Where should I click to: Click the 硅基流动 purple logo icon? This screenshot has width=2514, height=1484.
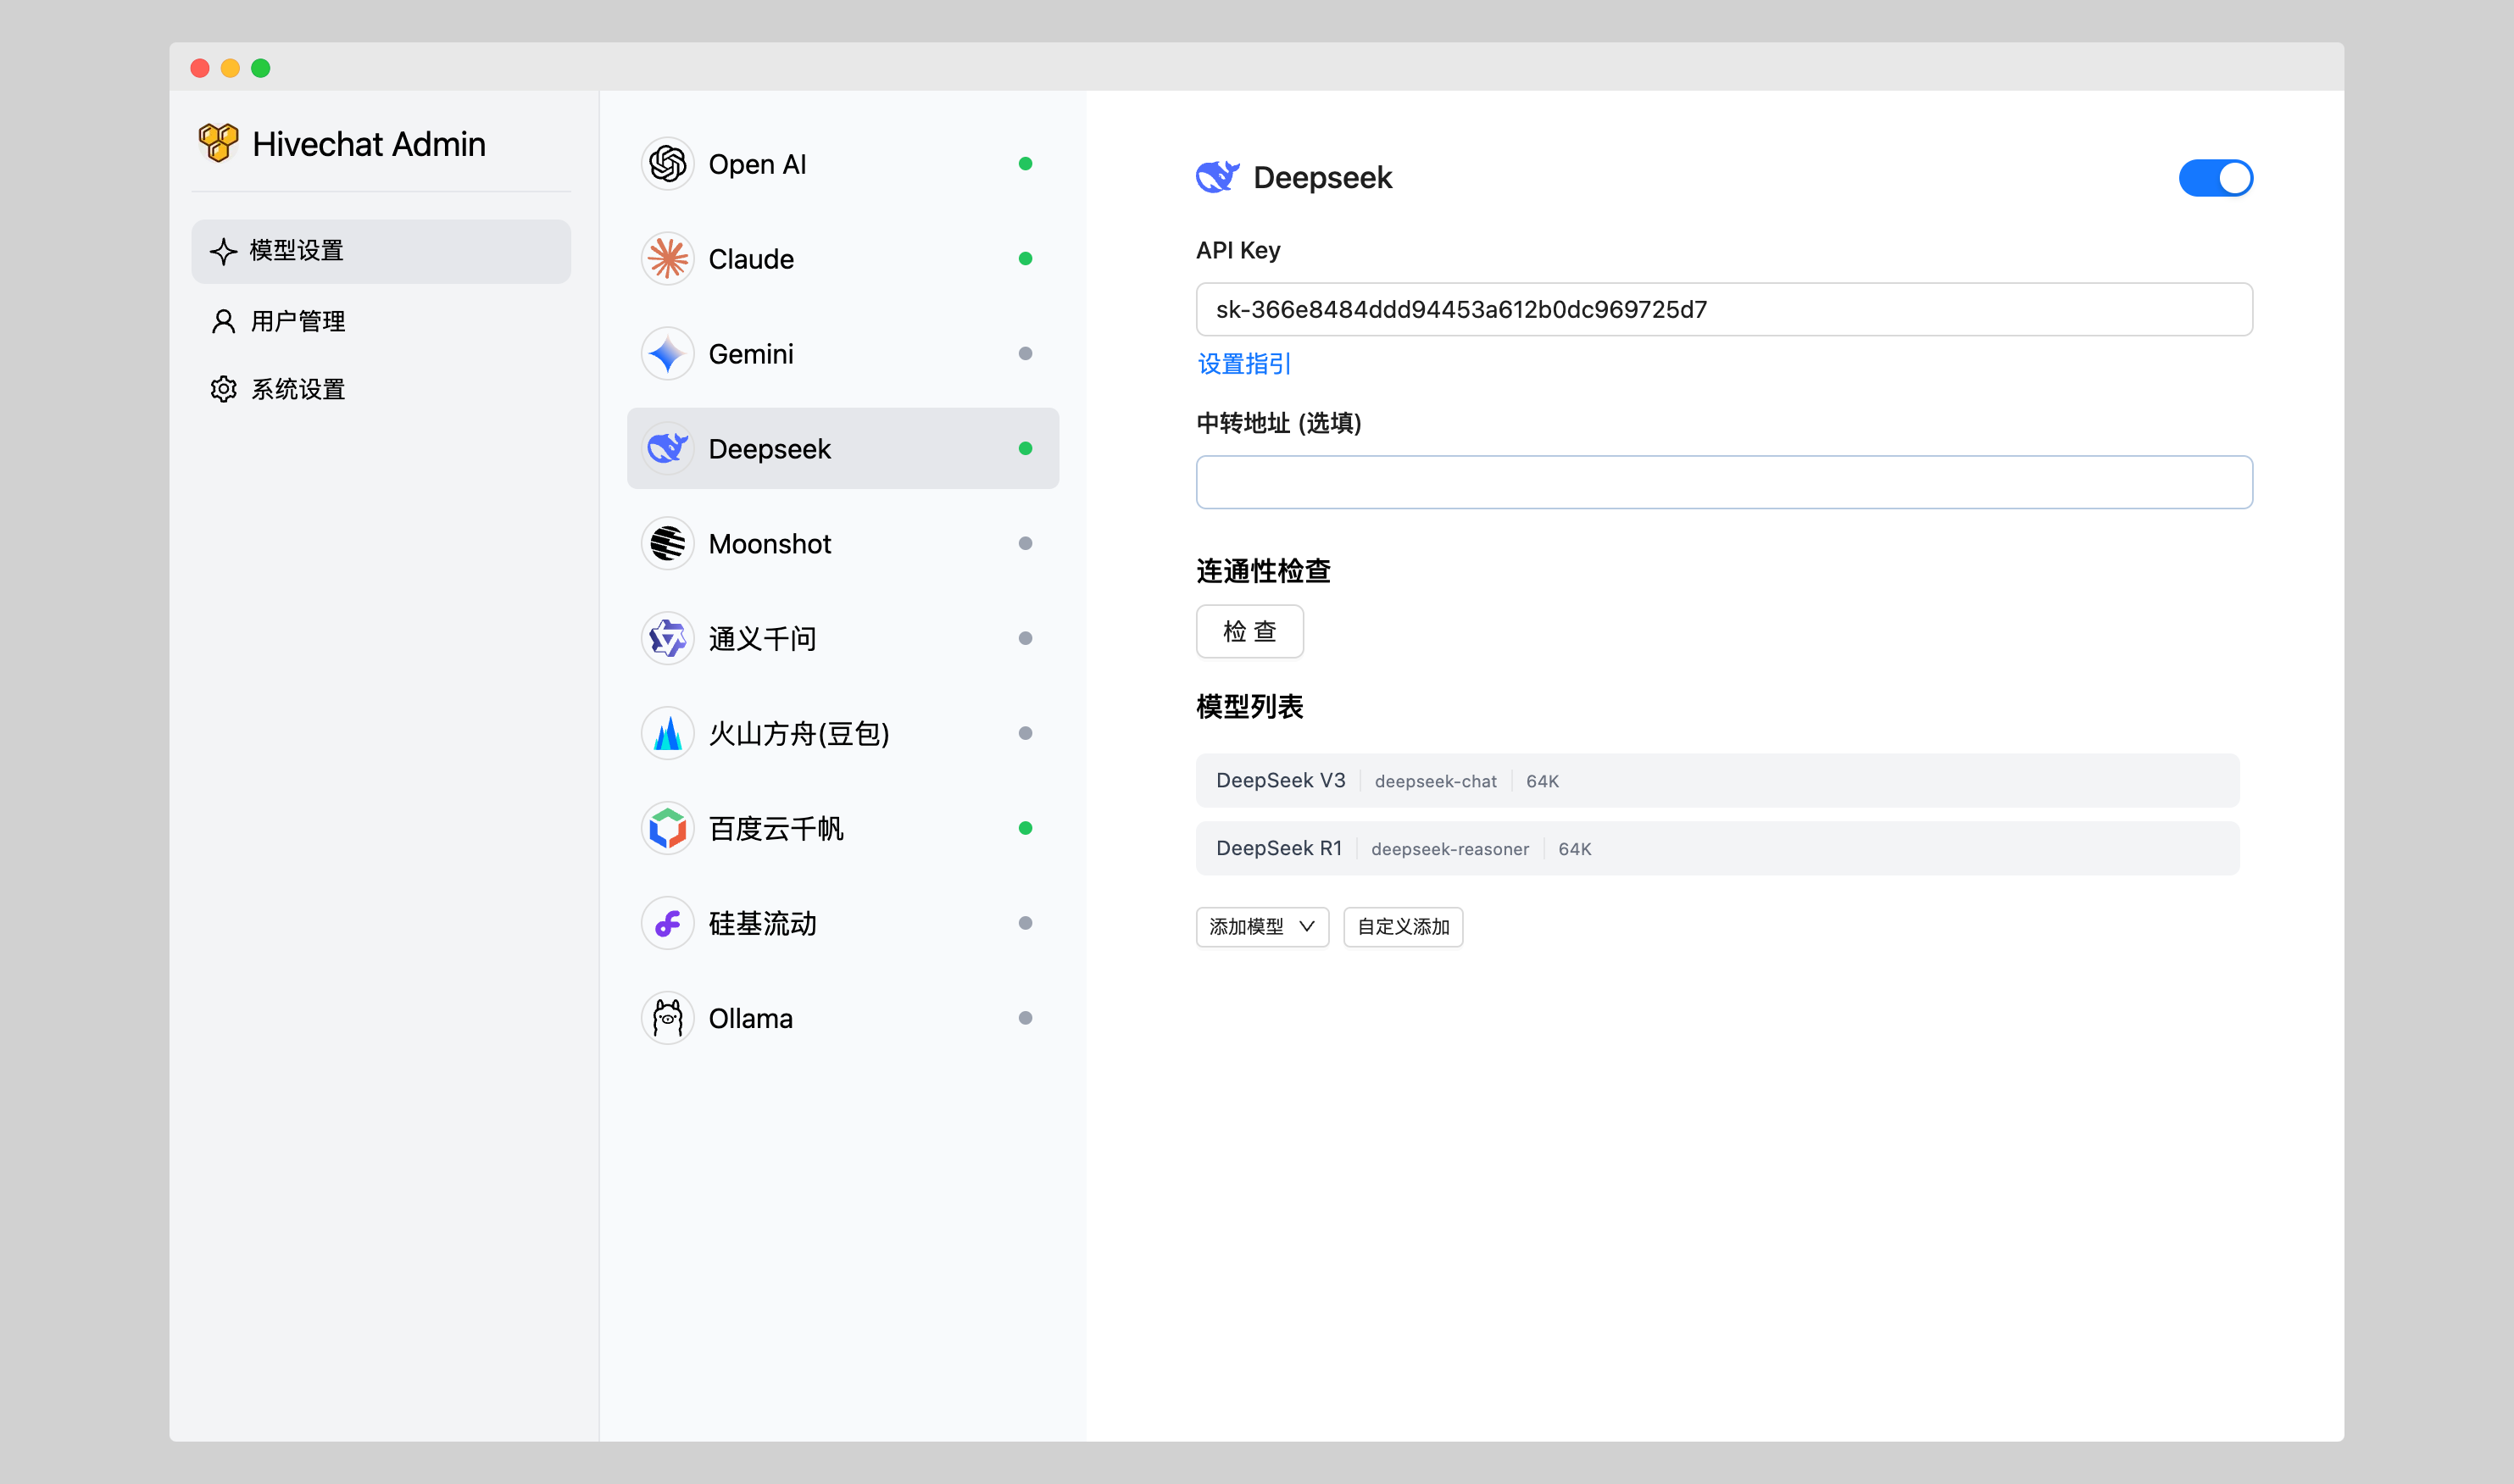click(667, 924)
